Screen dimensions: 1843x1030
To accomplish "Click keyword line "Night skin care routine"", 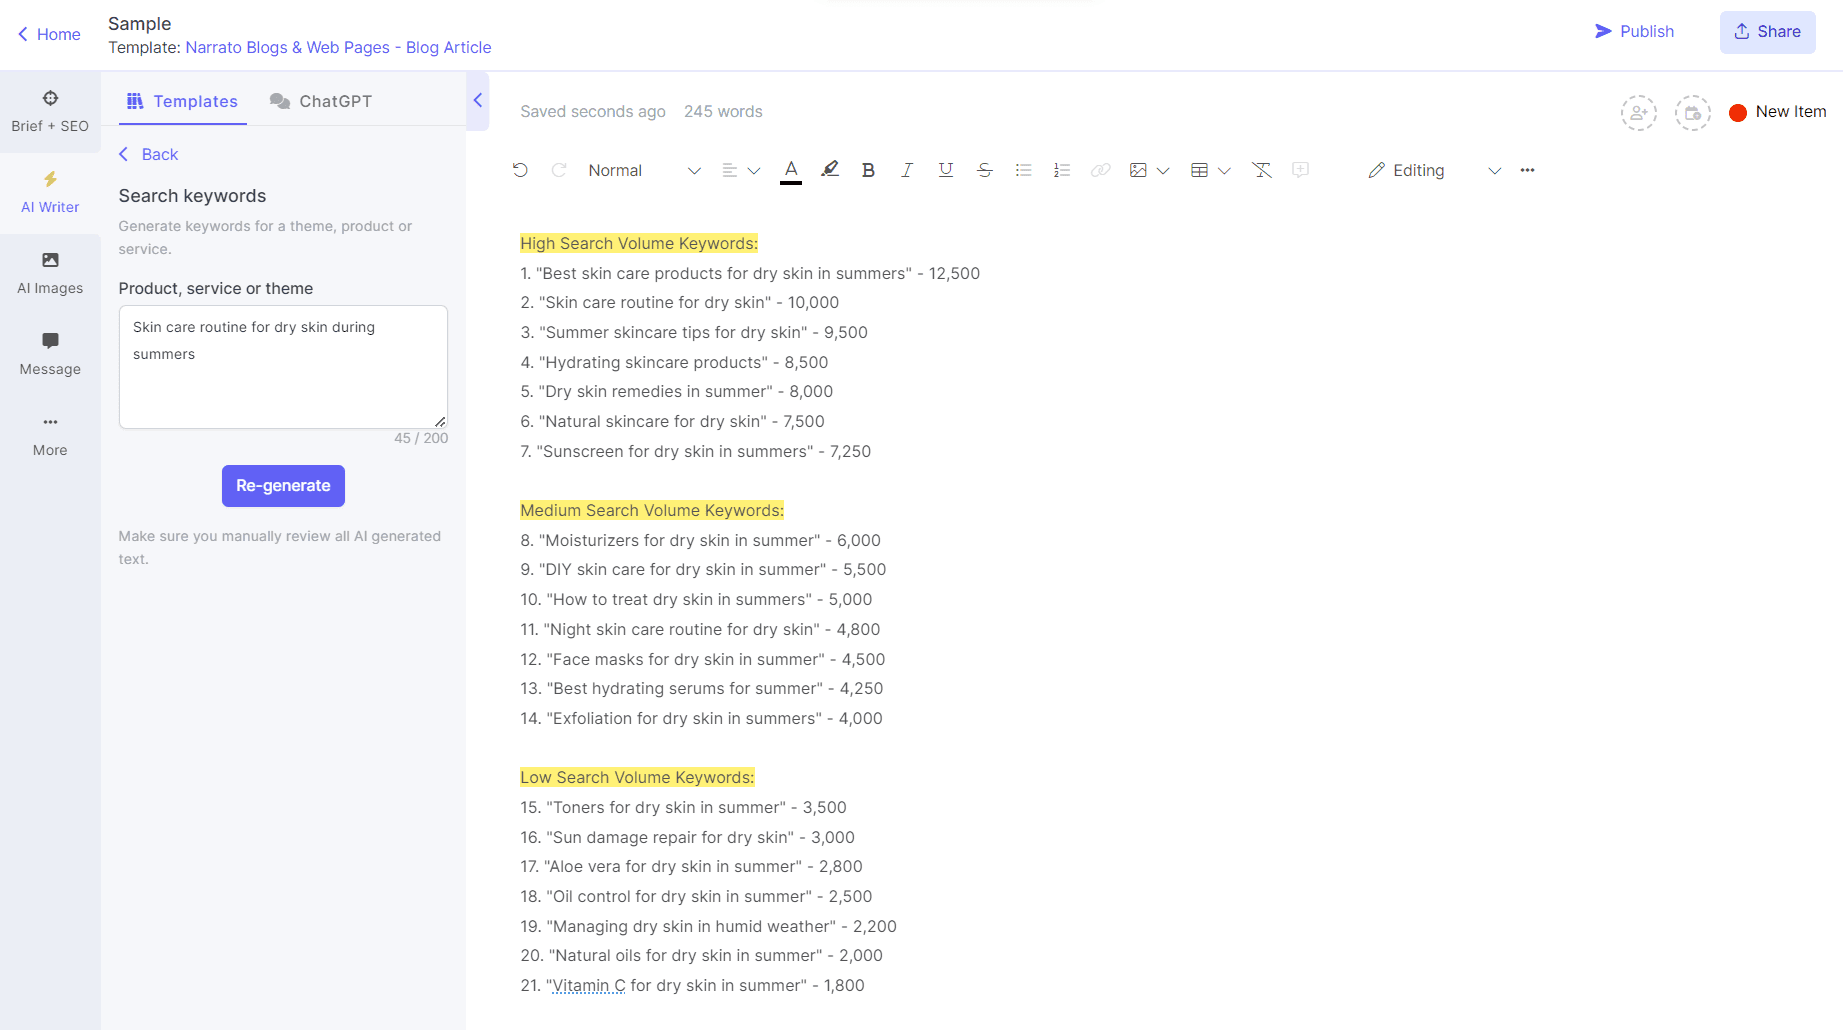I will [700, 629].
